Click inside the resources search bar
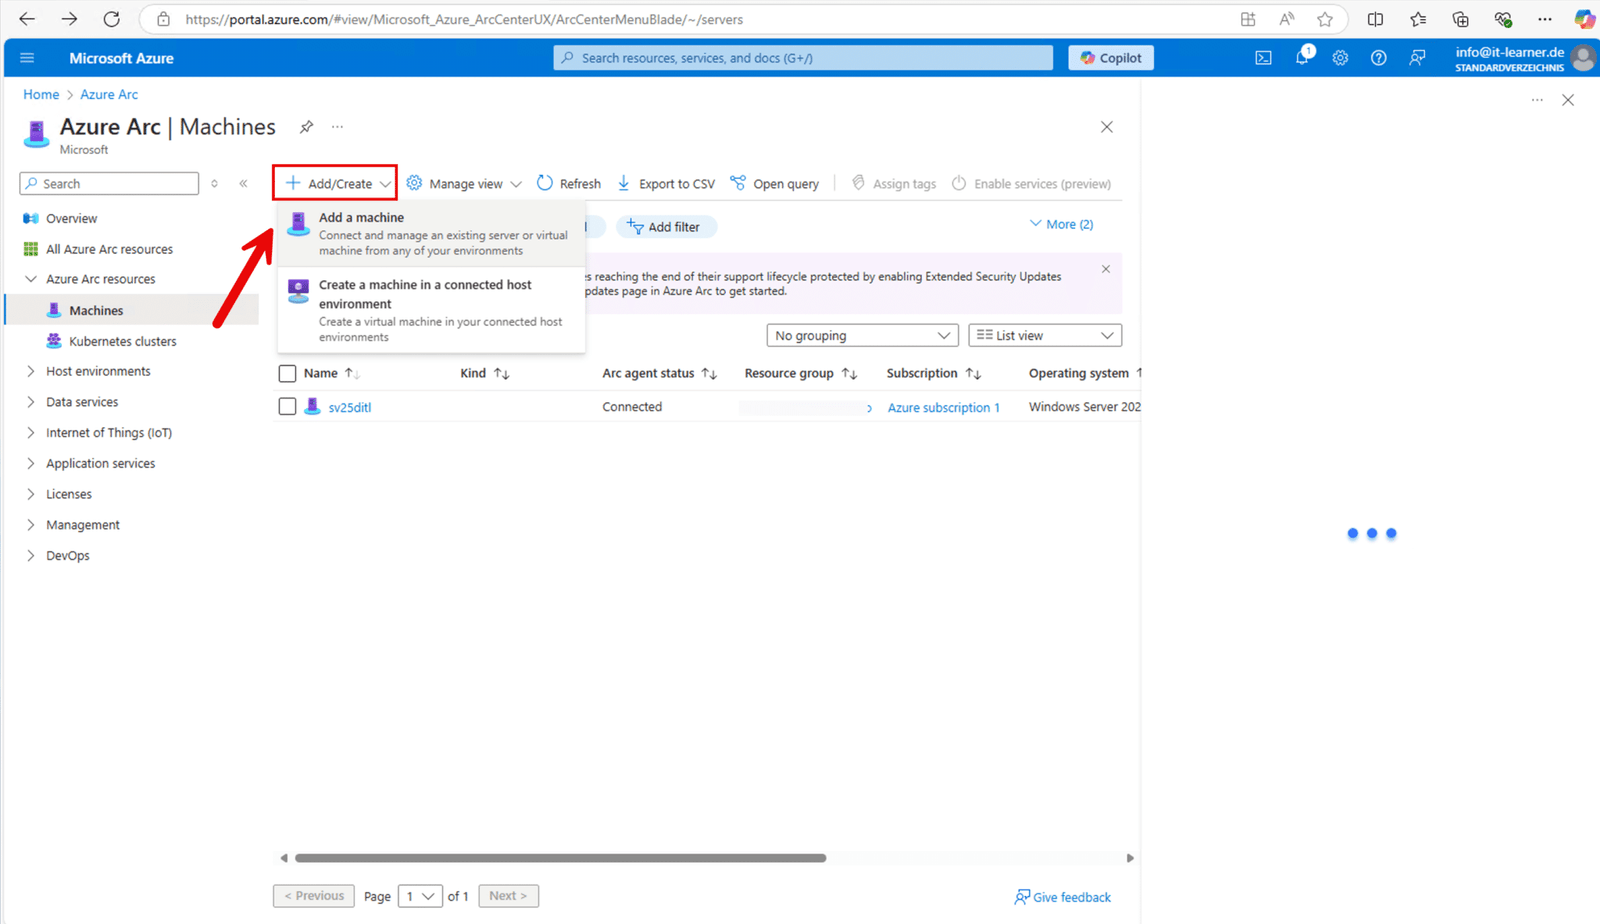The height and width of the screenshot is (924, 1600). click(800, 57)
